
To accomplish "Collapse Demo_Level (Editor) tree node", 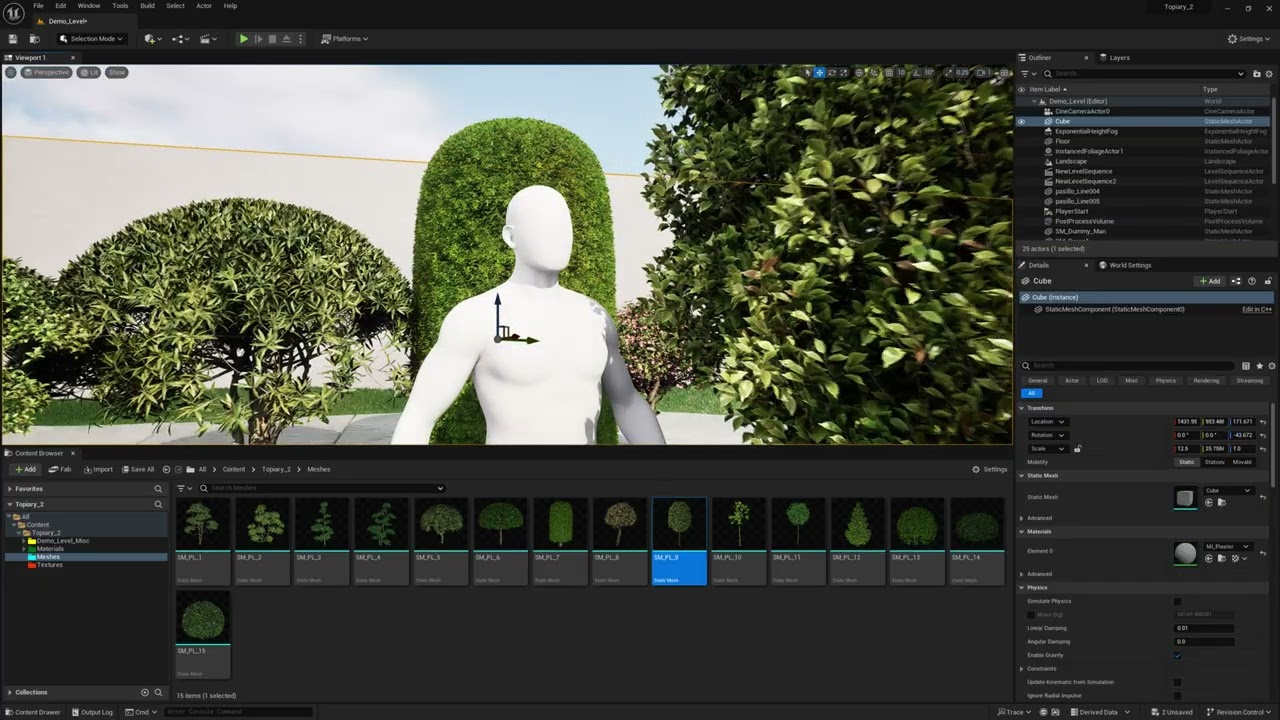I will point(1034,101).
